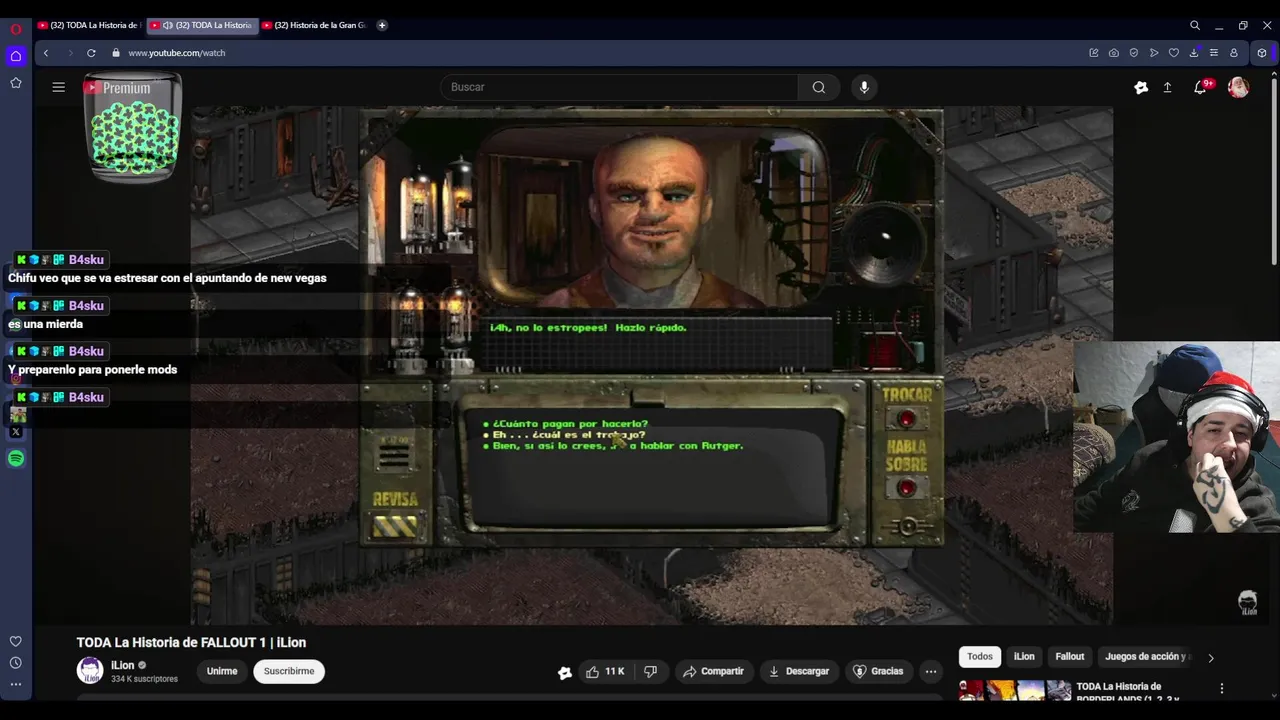Screen dimensions: 1280x720
Task: Open iLion channel name link
Action: coord(122,665)
